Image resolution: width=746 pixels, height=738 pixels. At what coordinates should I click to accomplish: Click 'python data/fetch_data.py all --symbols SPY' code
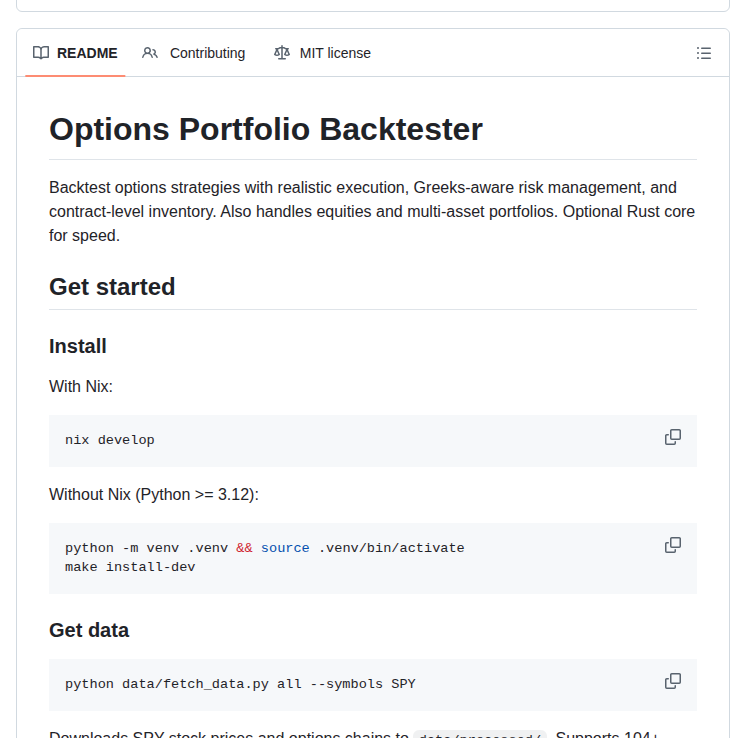click(x=240, y=684)
